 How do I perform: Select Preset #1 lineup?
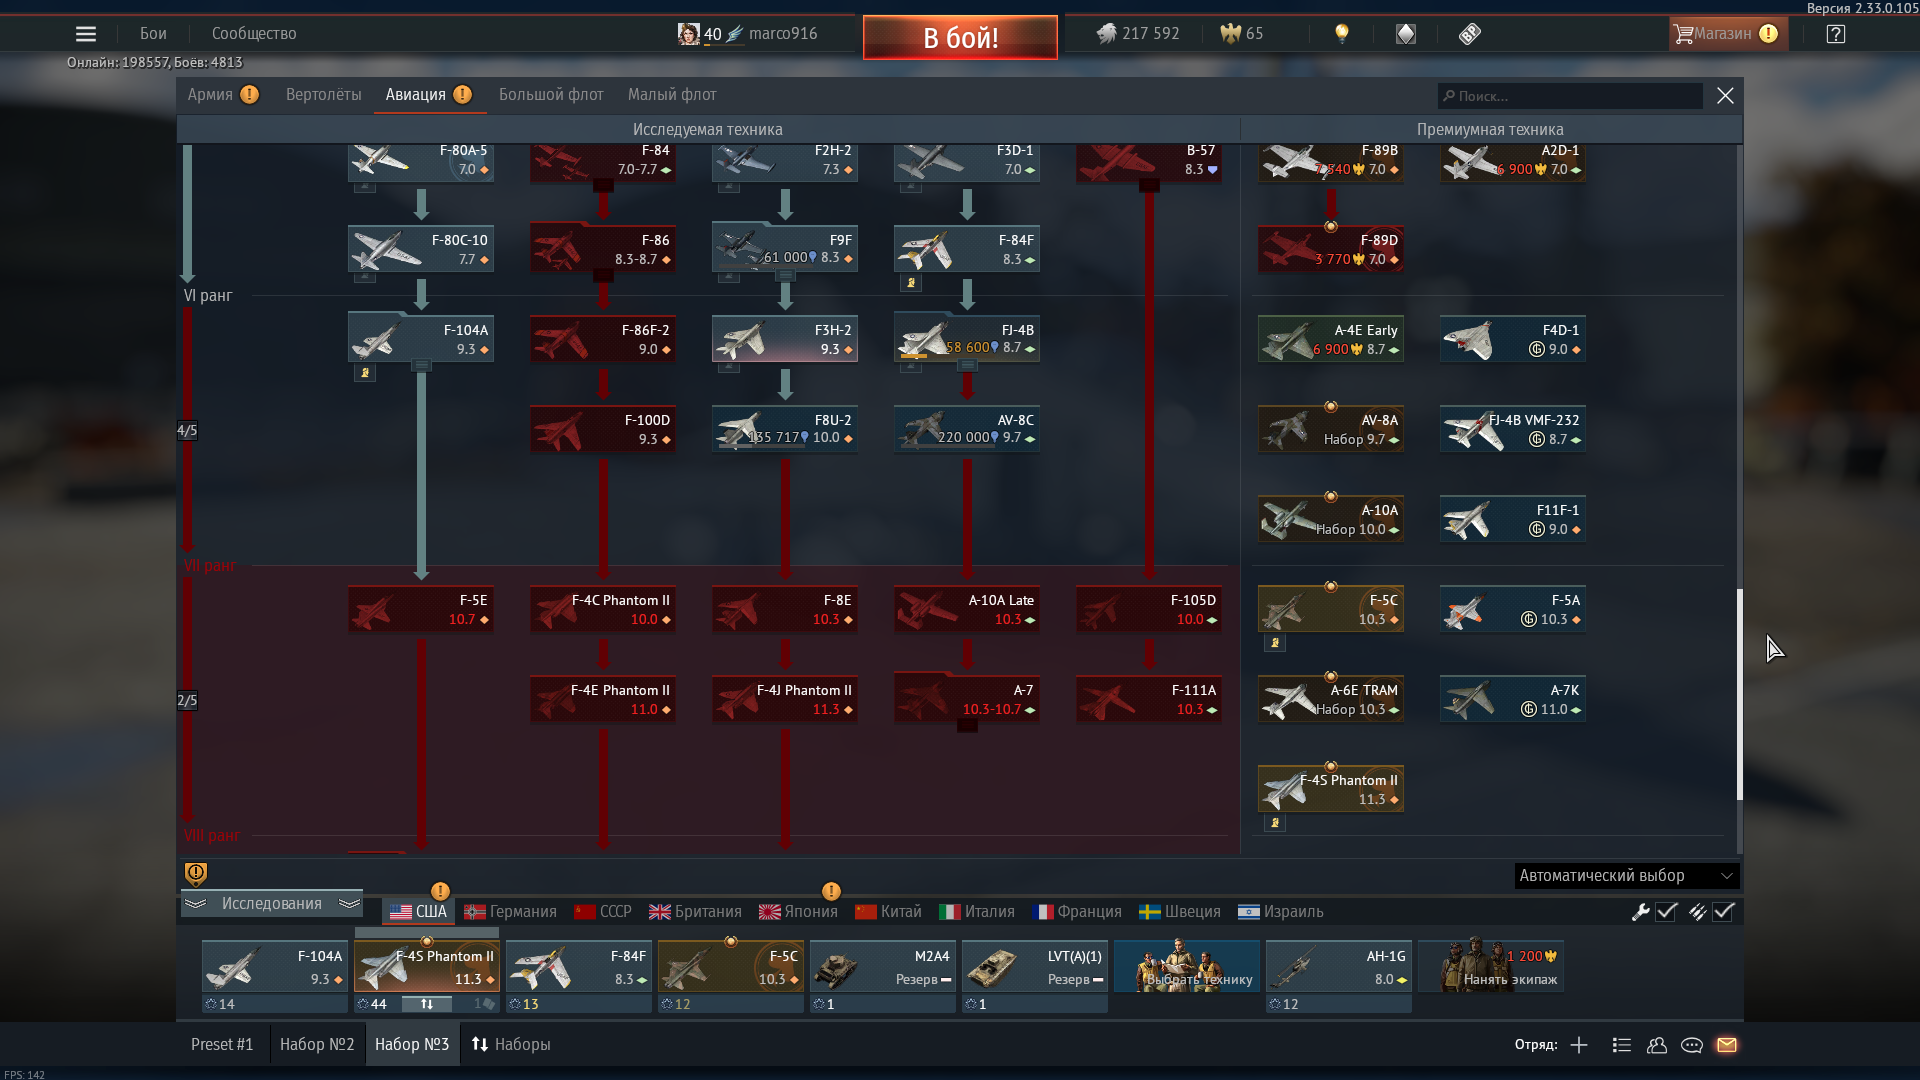click(x=222, y=1044)
